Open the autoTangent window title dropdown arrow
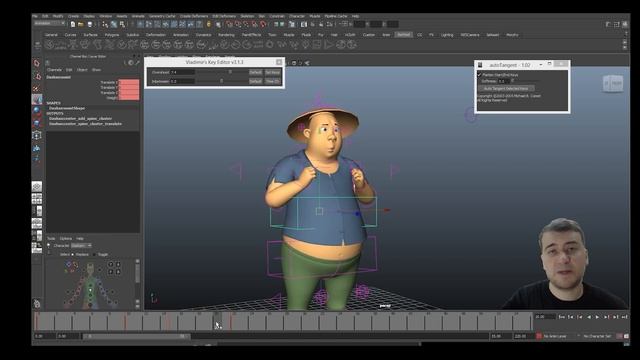The image size is (640, 360). (540, 64)
